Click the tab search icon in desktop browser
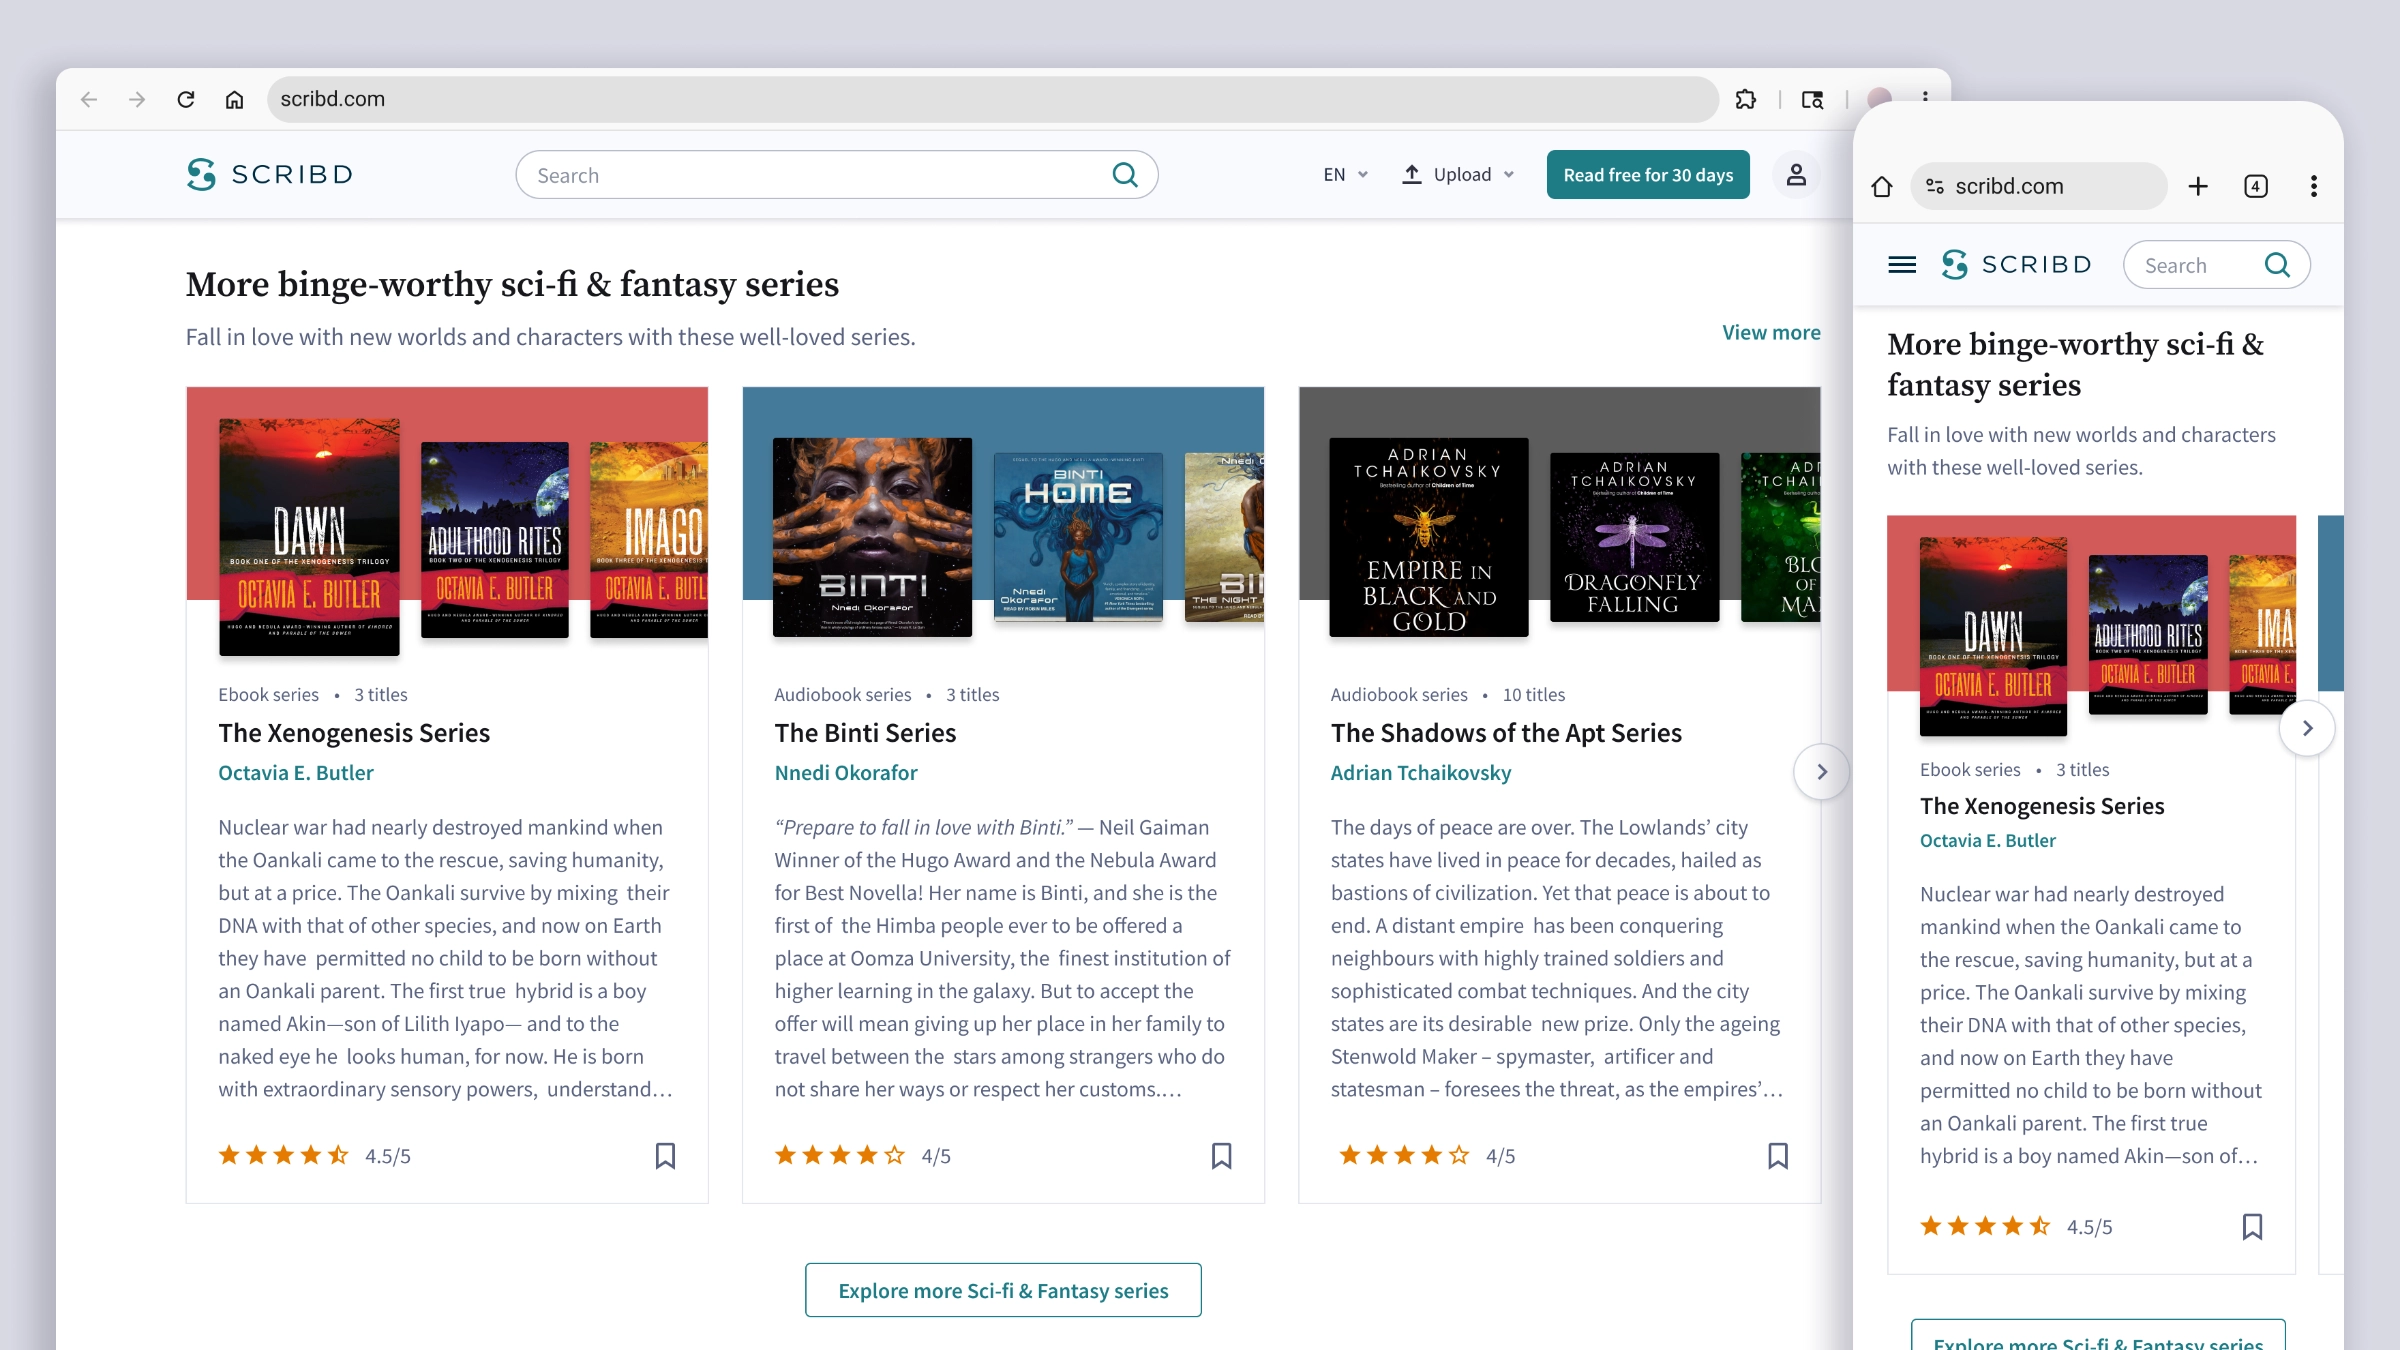 (x=1812, y=99)
